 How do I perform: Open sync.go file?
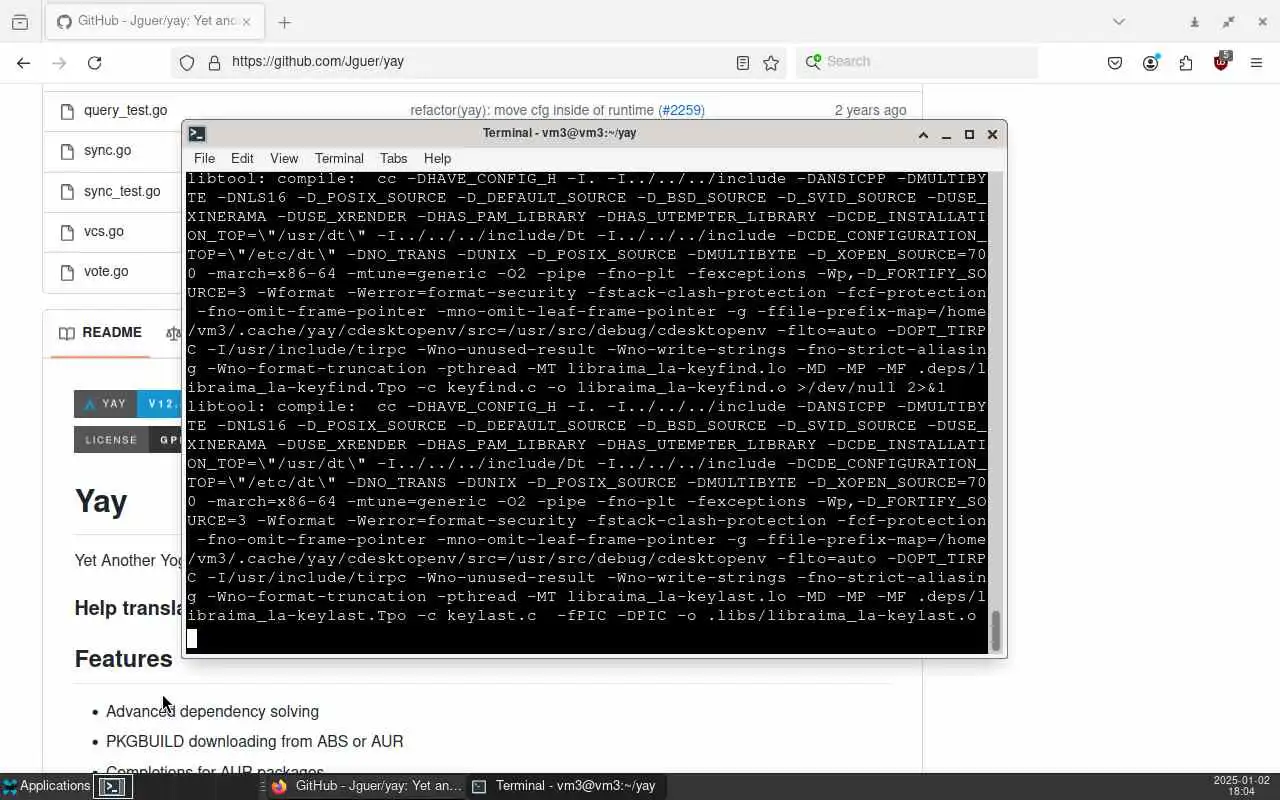pos(107,150)
